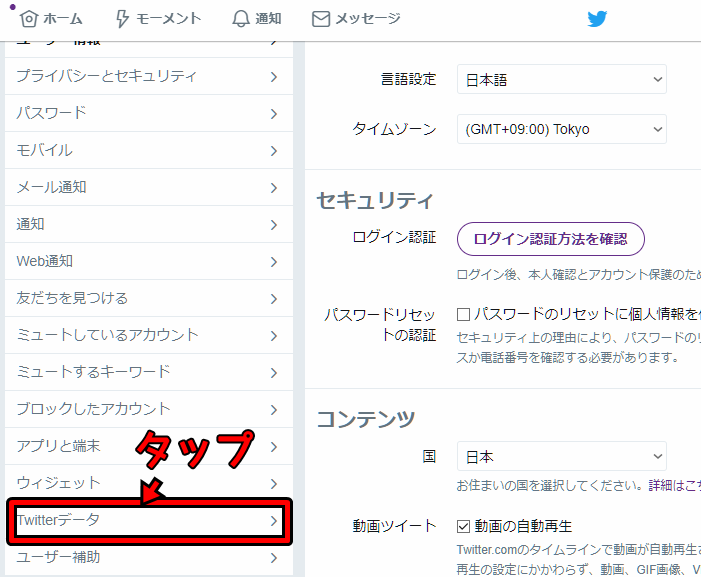Open パスワード settings item
The height and width of the screenshot is (577, 701).
(x=149, y=113)
